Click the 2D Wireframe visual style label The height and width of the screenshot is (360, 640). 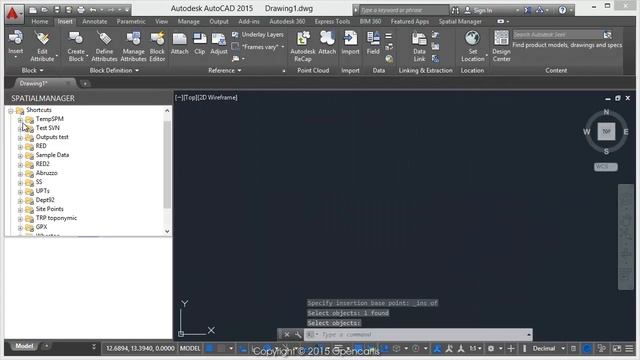point(218,98)
